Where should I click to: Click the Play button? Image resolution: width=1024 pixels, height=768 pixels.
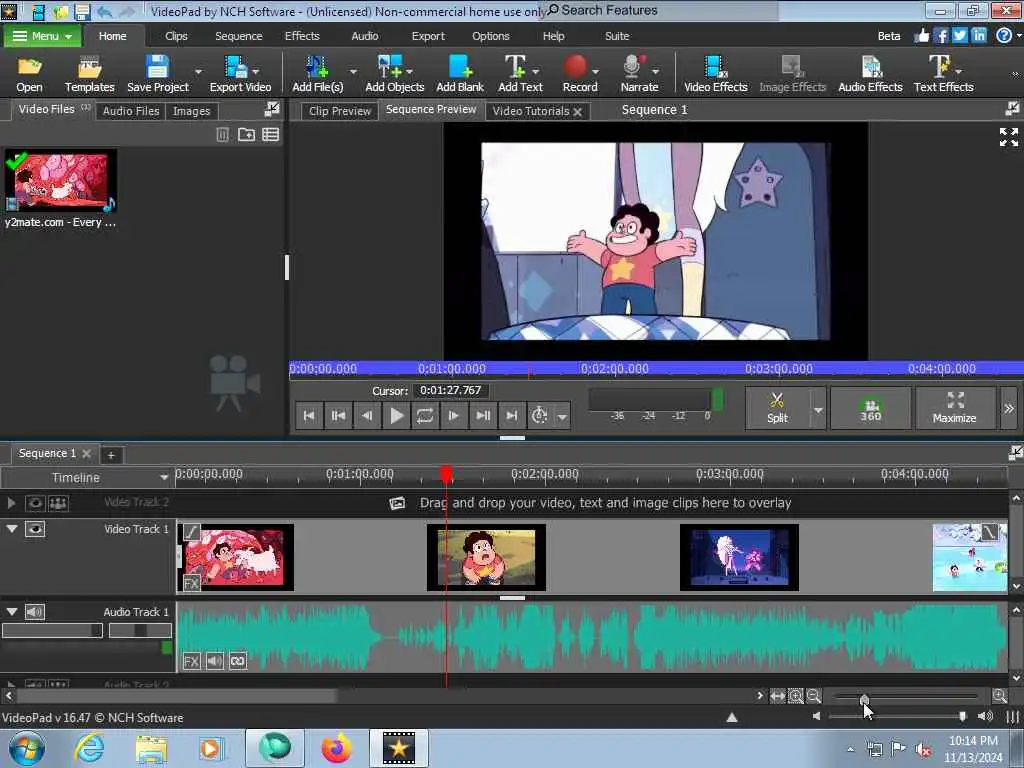396,415
